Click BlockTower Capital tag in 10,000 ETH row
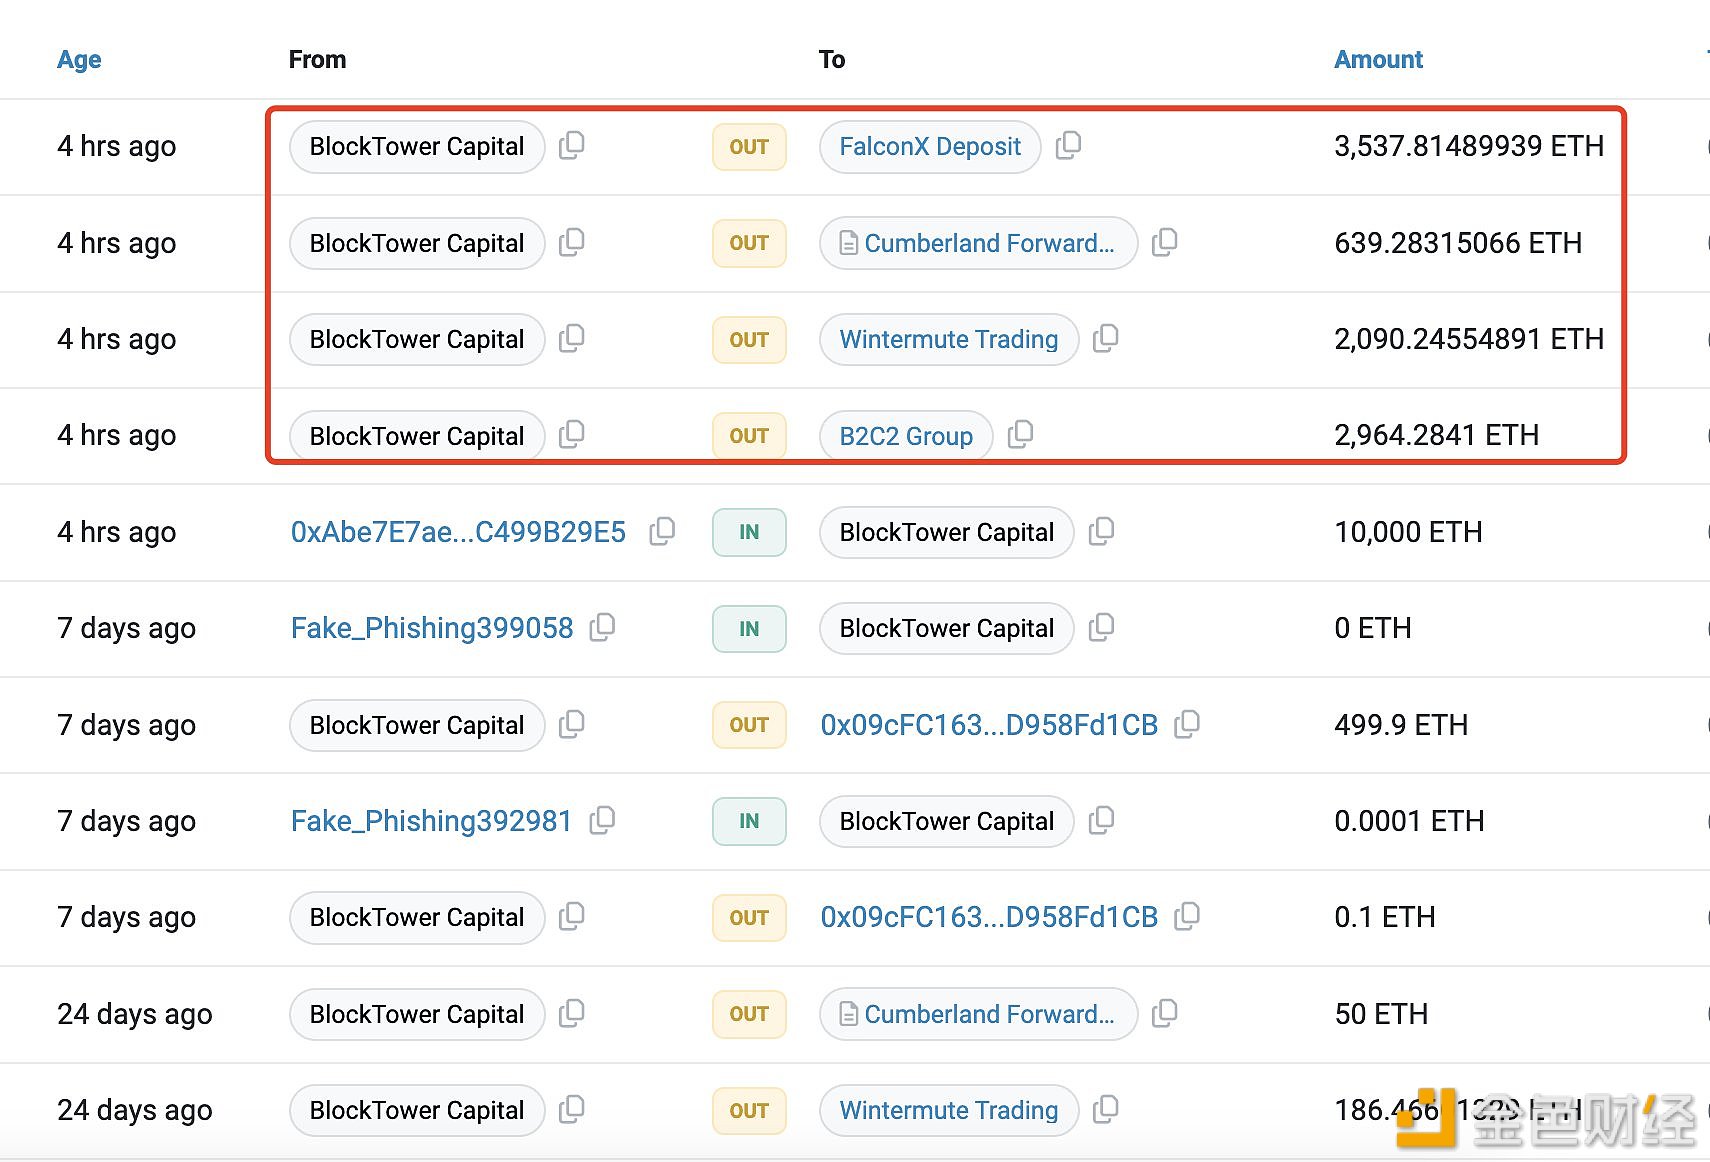 947,532
